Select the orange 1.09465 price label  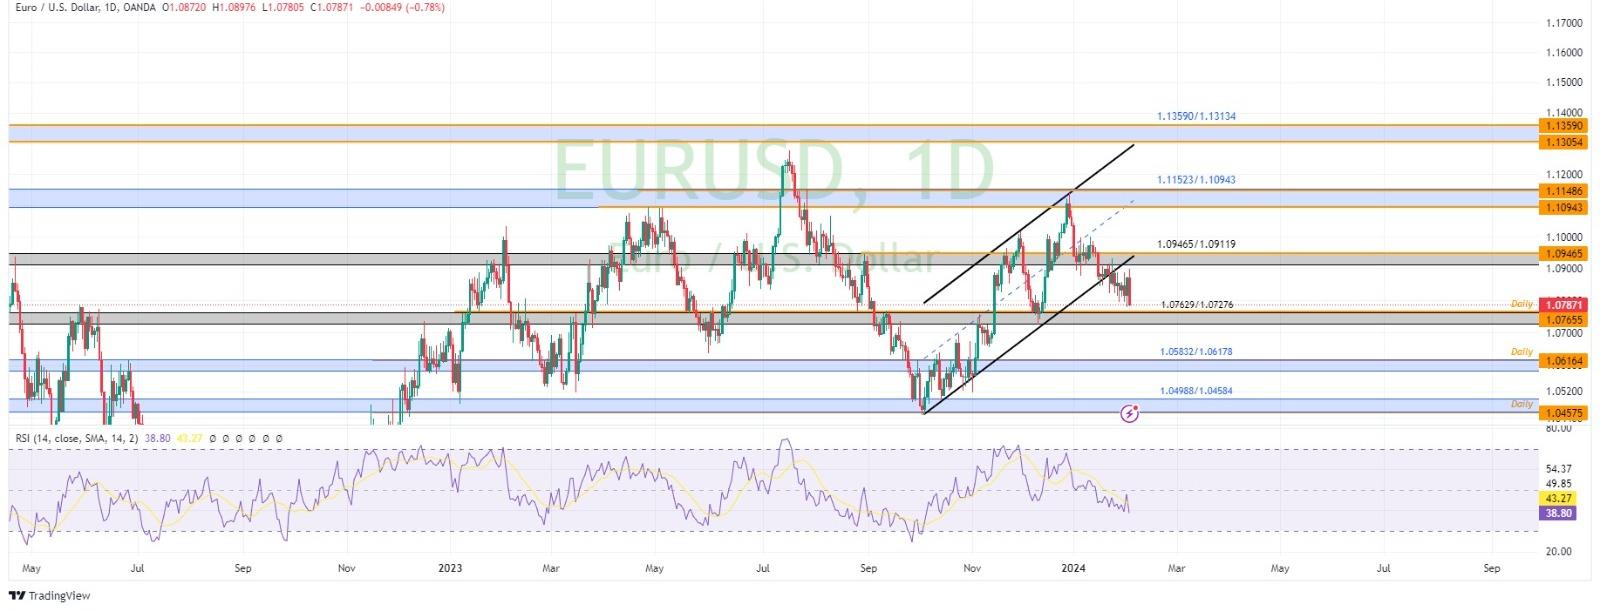(1562, 254)
